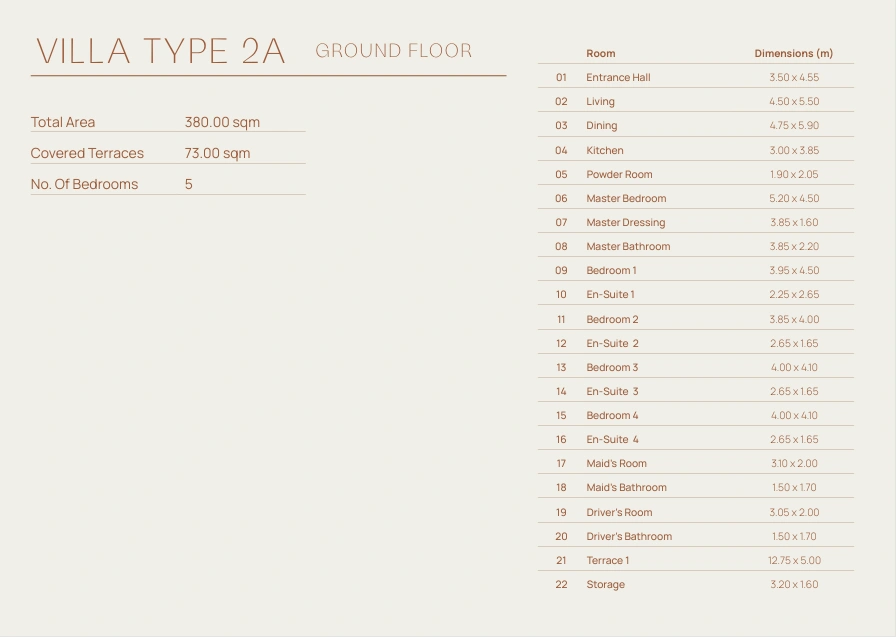Click the No. Of Bedrooms label
This screenshot has height=637, width=896.
85,184
